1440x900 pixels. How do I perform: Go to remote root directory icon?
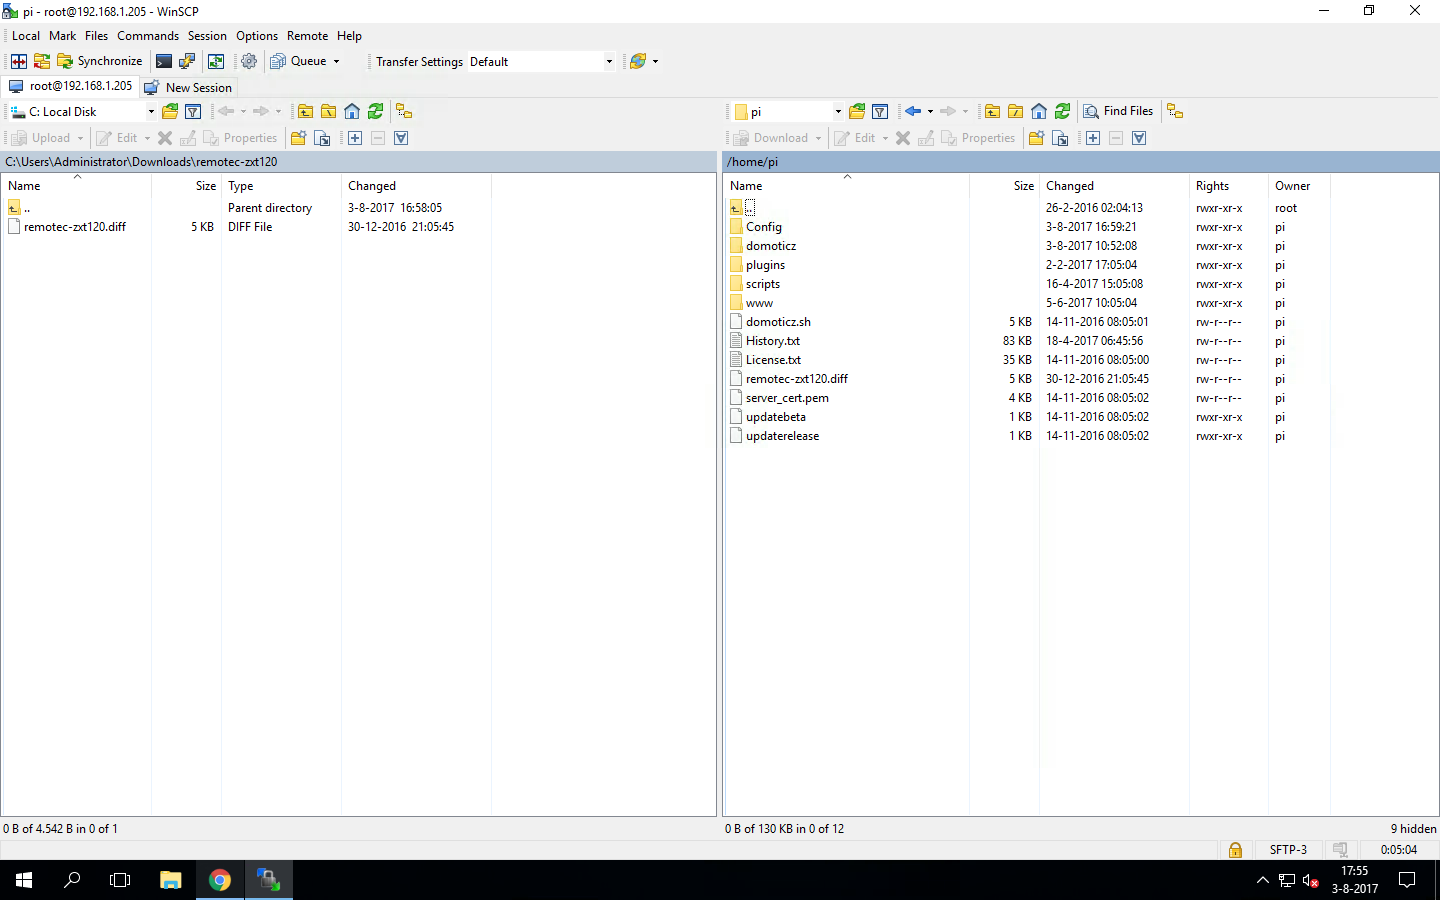pyautogui.click(x=1015, y=111)
